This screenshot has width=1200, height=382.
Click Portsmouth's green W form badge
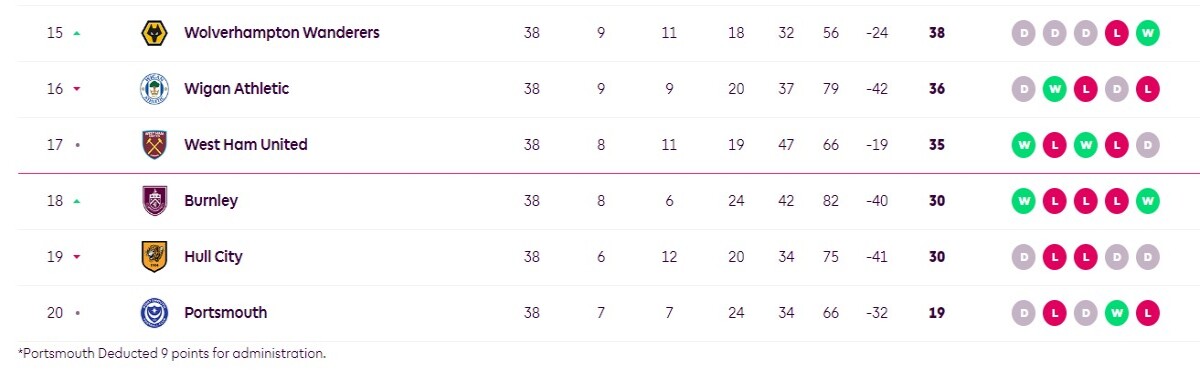coord(1116,313)
